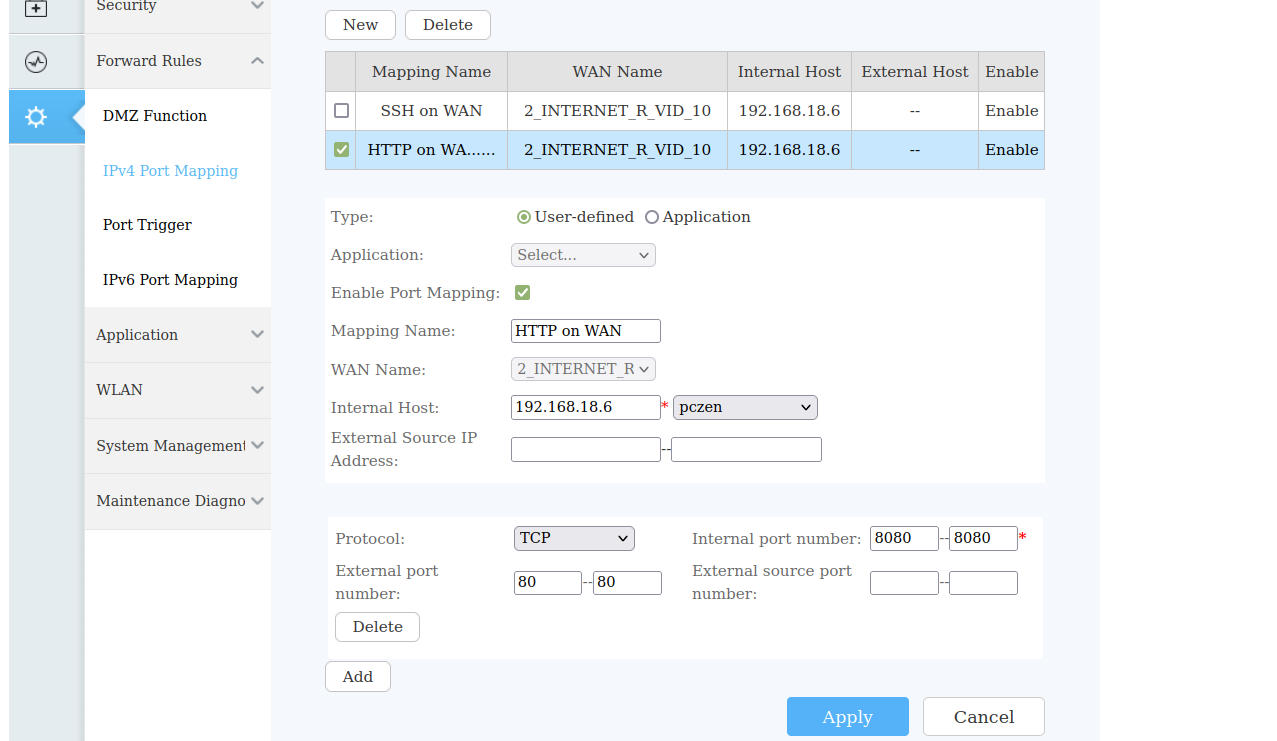Open the pczen internal host dropdown
Viewport: 1277px width, 741px height.
coord(745,407)
